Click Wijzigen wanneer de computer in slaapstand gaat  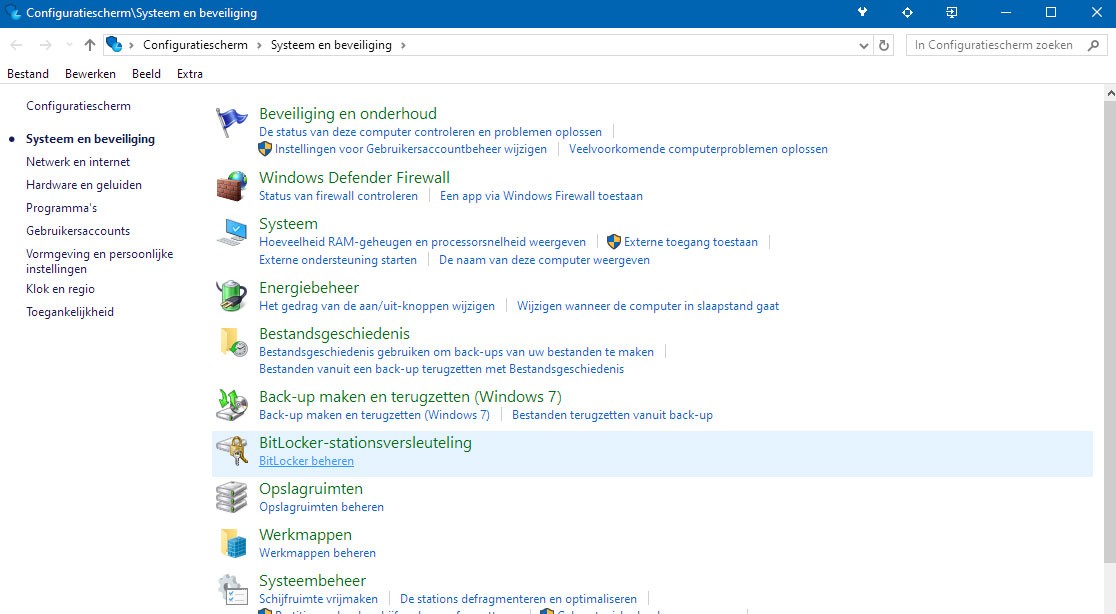click(x=648, y=306)
